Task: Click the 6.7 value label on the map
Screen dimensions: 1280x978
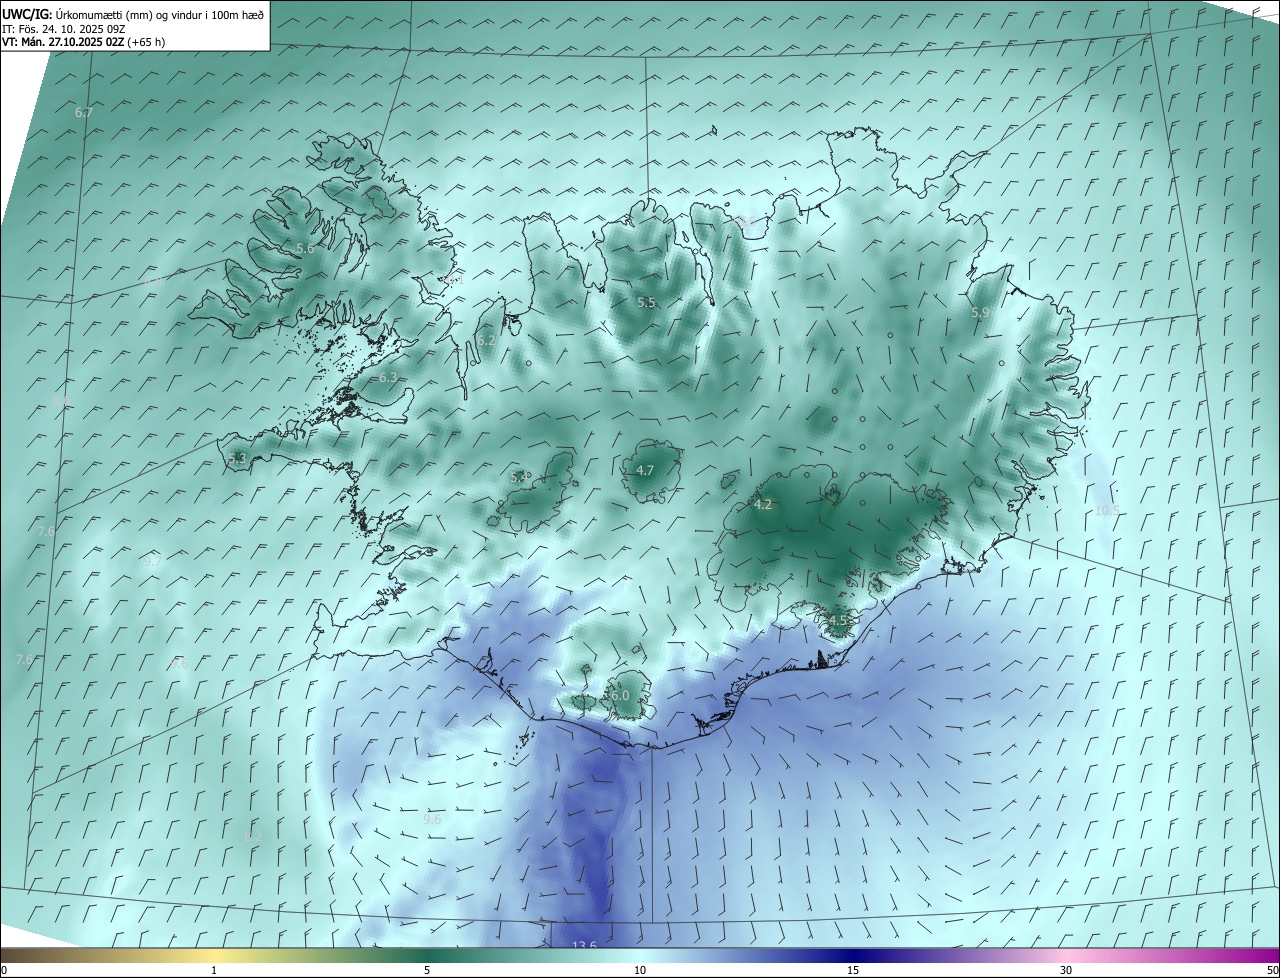Action: coord(84,113)
